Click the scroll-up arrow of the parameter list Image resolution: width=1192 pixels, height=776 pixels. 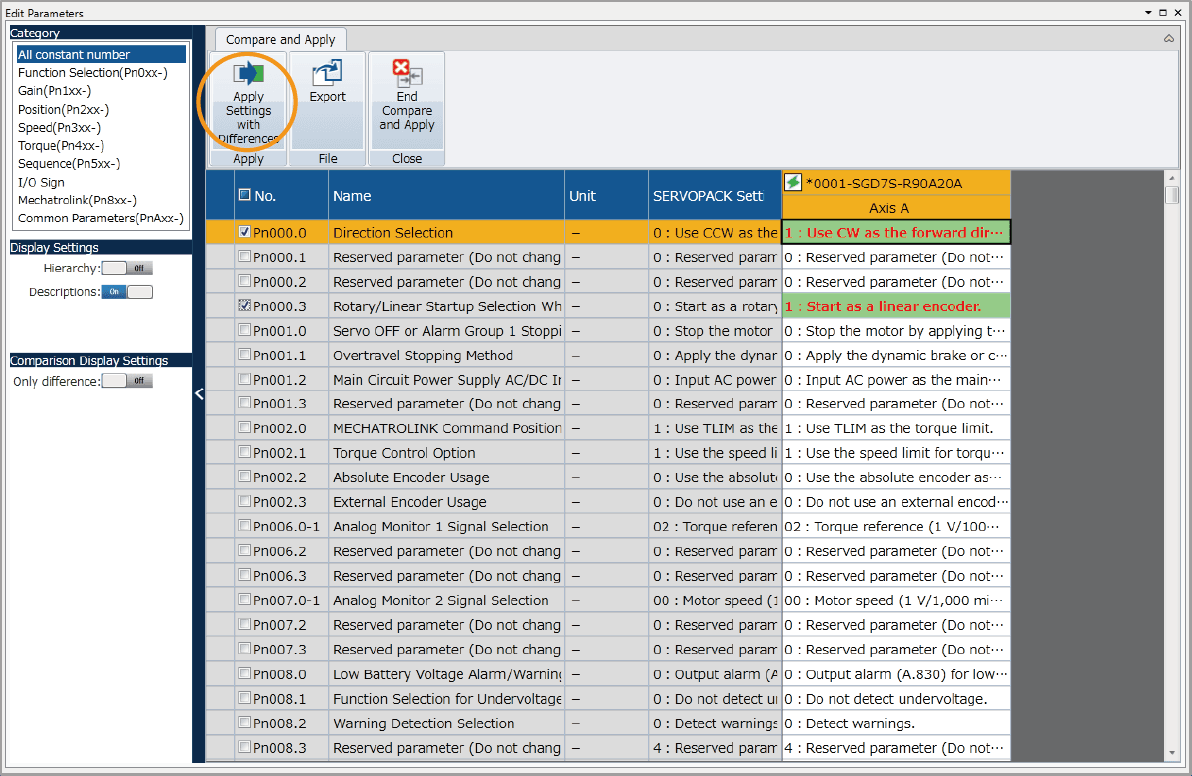tap(1172, 178)
